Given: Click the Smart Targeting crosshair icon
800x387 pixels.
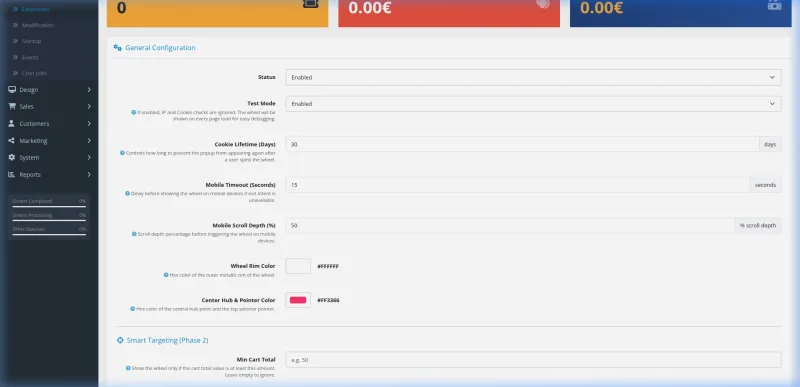Looking at the screenshot, I should [120, 340].
